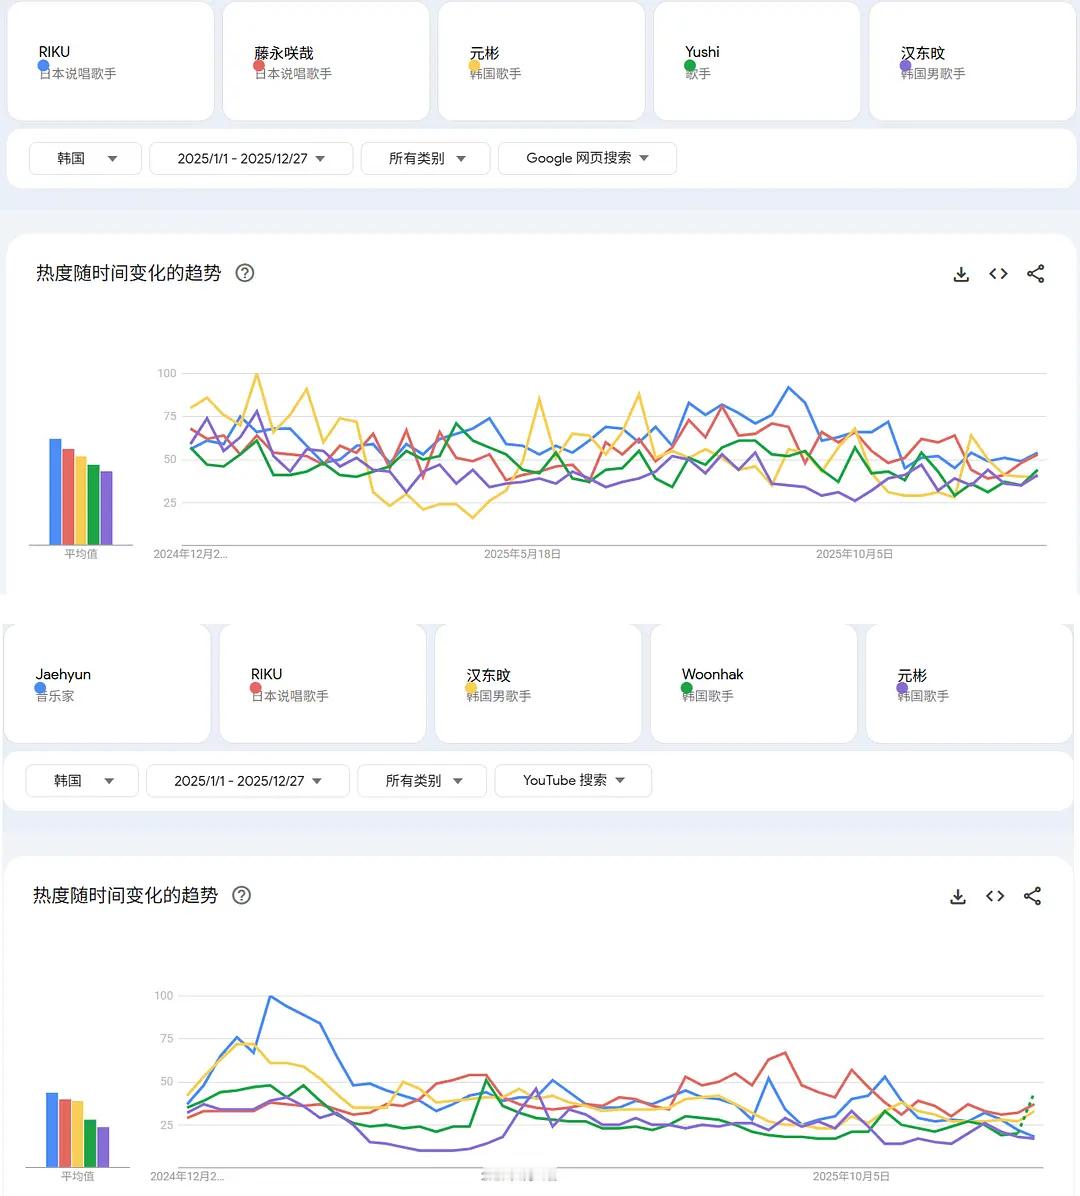Share the upper Google web search trend chart
Image resolution: width=1080 pixels, height=1196 pixels.
point(1035,274)
